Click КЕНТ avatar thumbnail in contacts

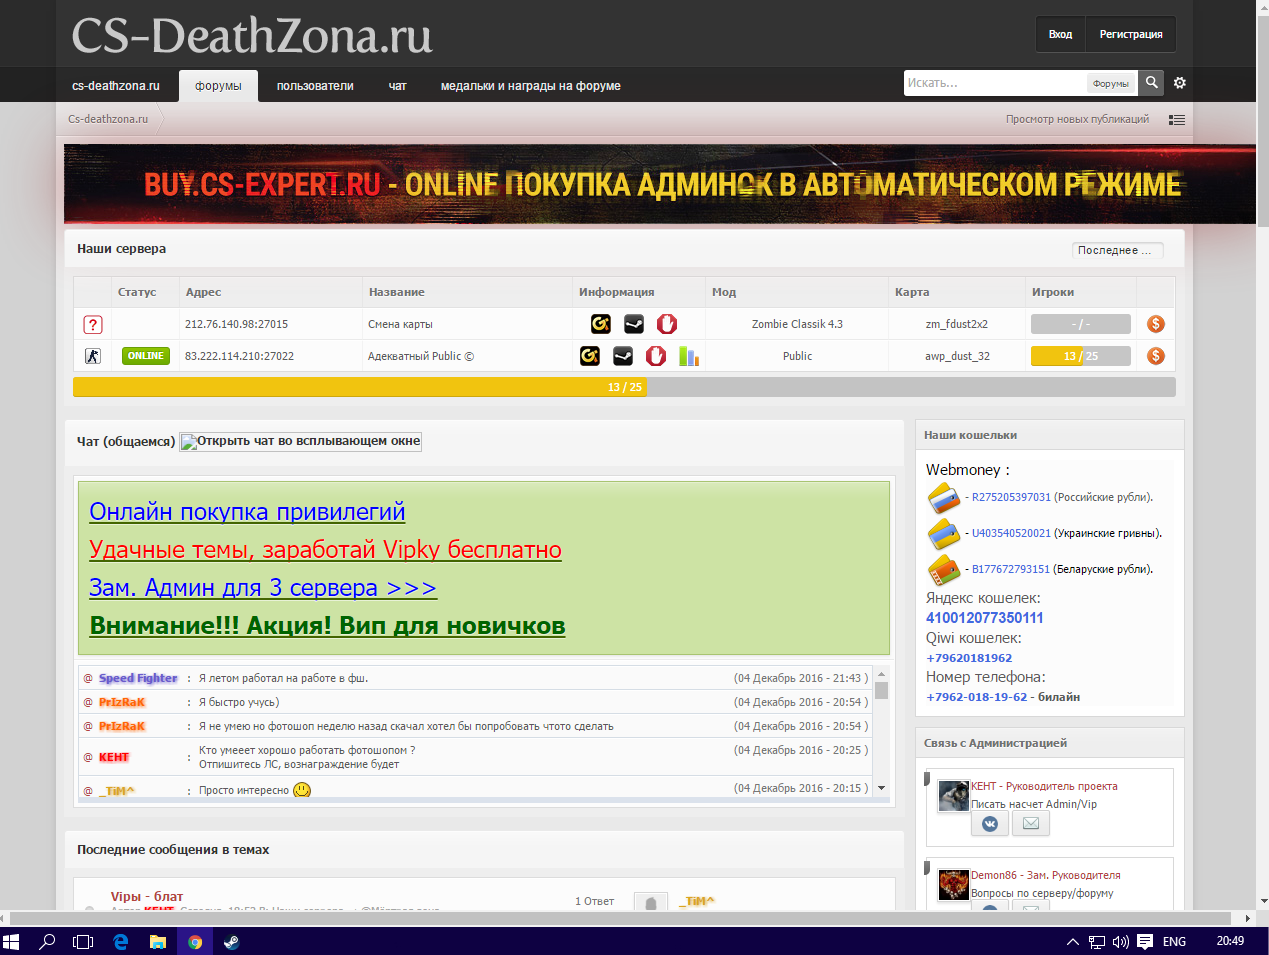coord(954,796)
